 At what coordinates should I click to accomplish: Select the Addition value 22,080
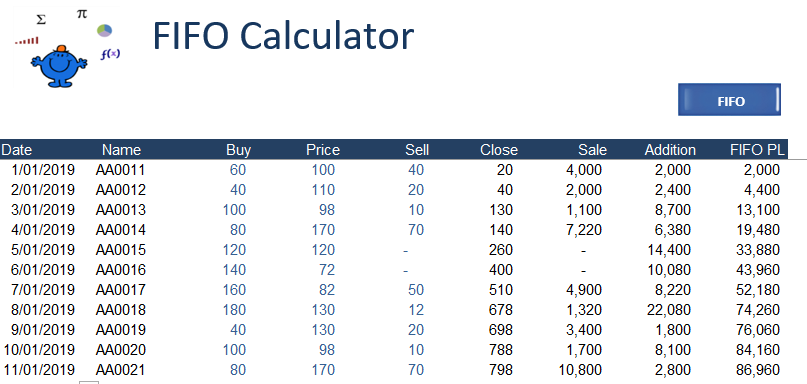click(669, 310)
